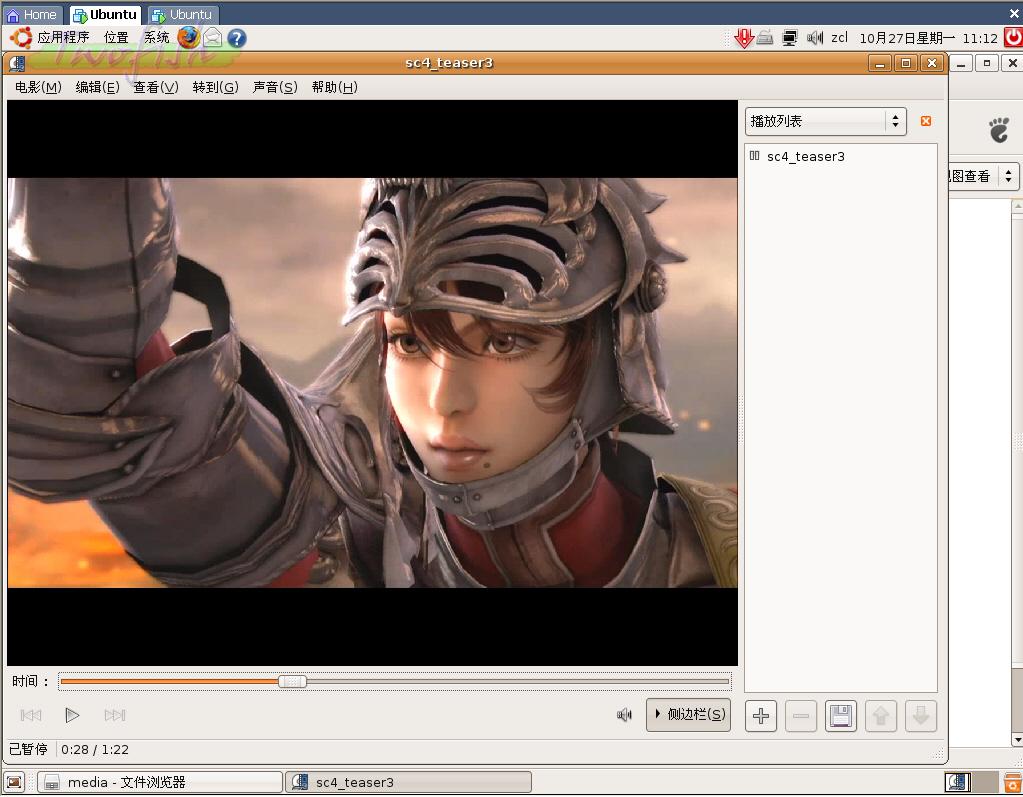Click the printer tray icon
Image resolution: width=1023 pixels, height=797 pixels.
[765, 38]
